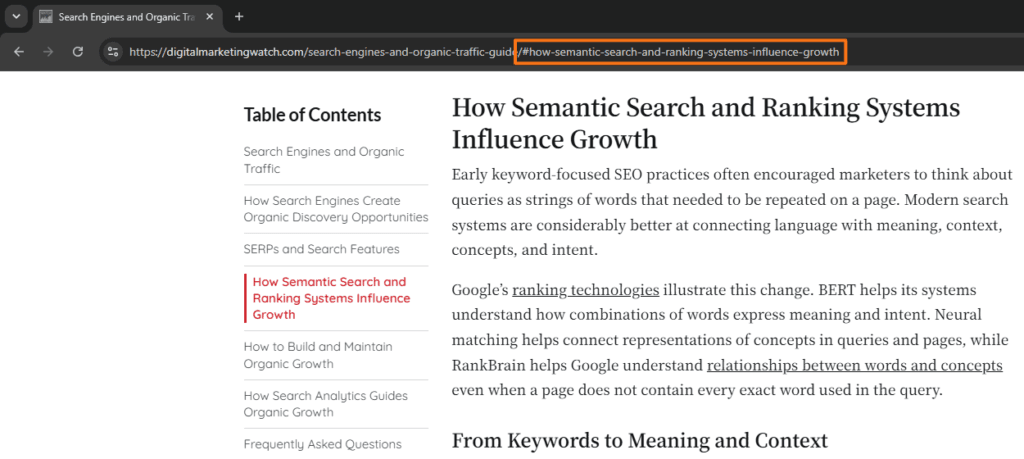
Task: Reload the current page
Action: (x=77, y=52)
